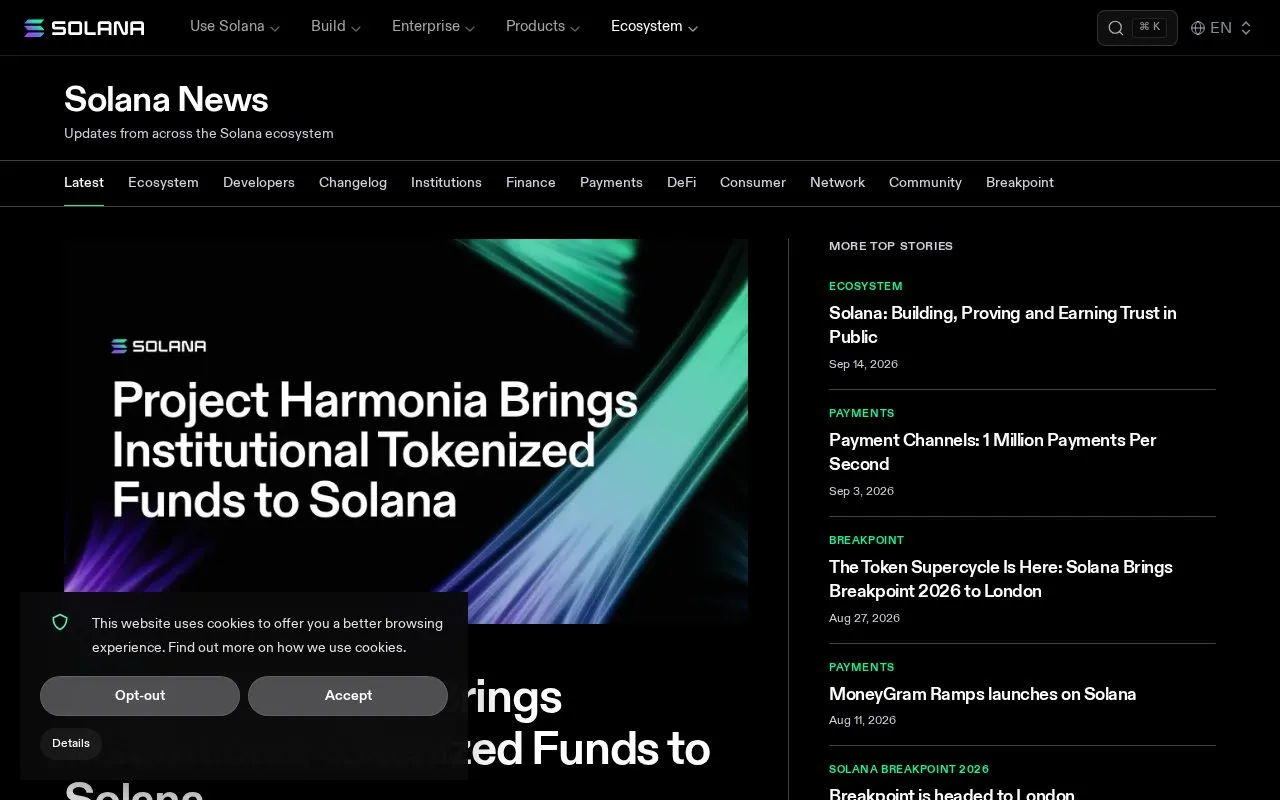
Task: Click the ECOSYSTEM category label above first story
Action: tap(866, 286)
